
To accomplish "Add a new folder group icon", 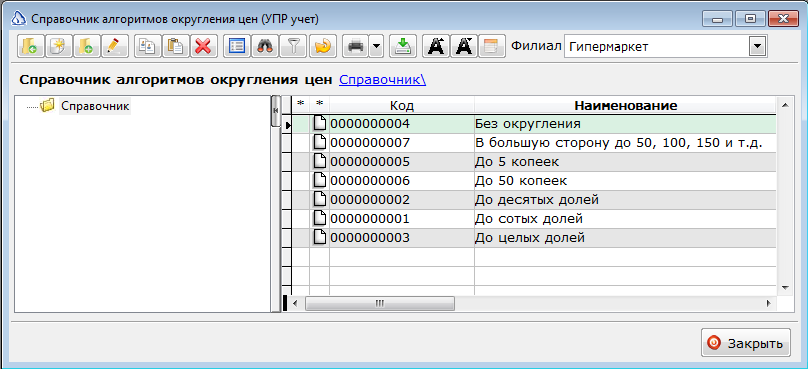I will coord(86,46).
